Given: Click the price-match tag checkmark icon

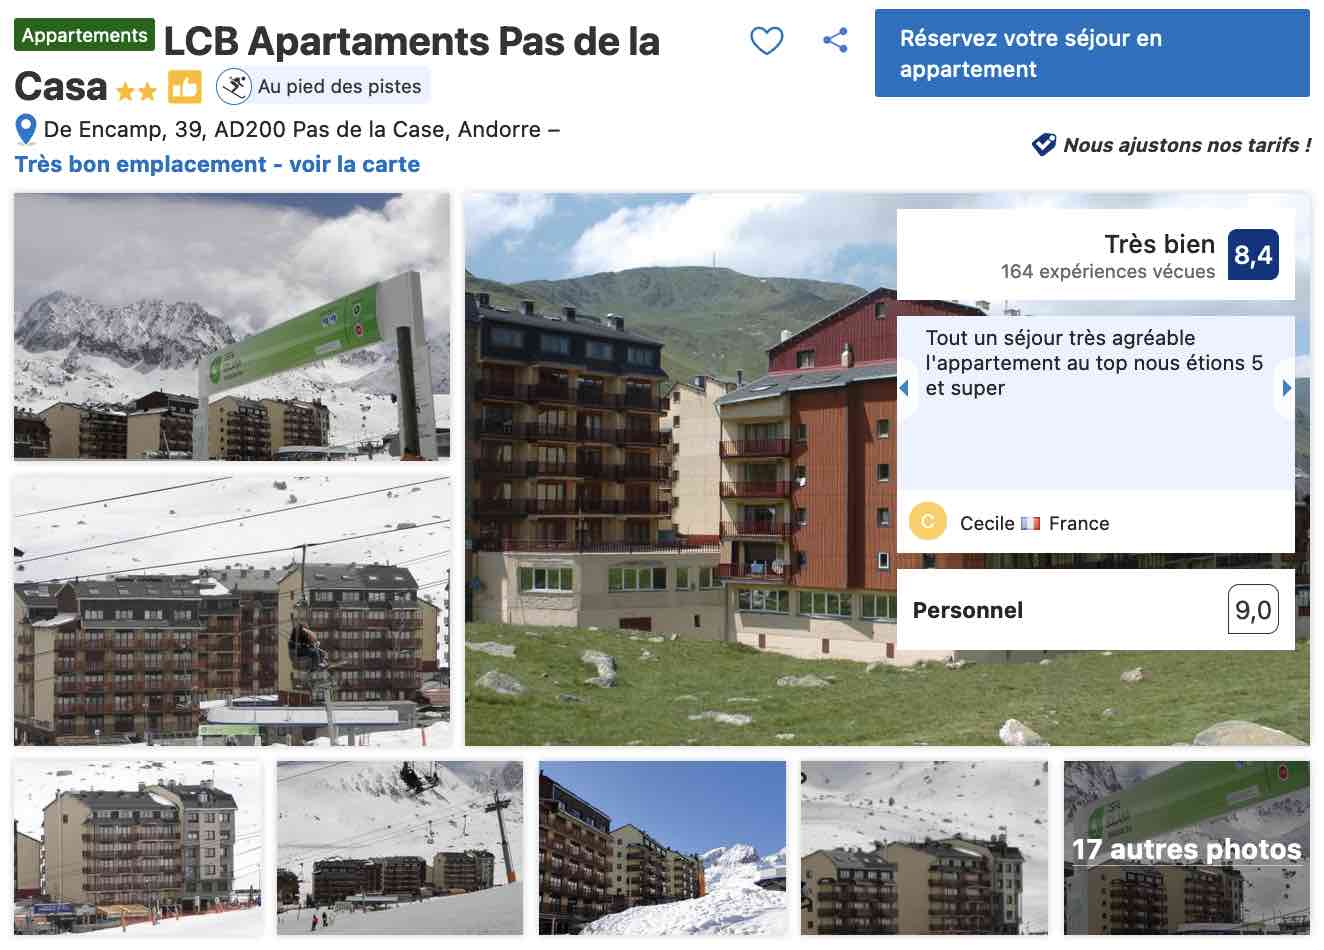Looking at the screenshot, I should click(1043, 145).
